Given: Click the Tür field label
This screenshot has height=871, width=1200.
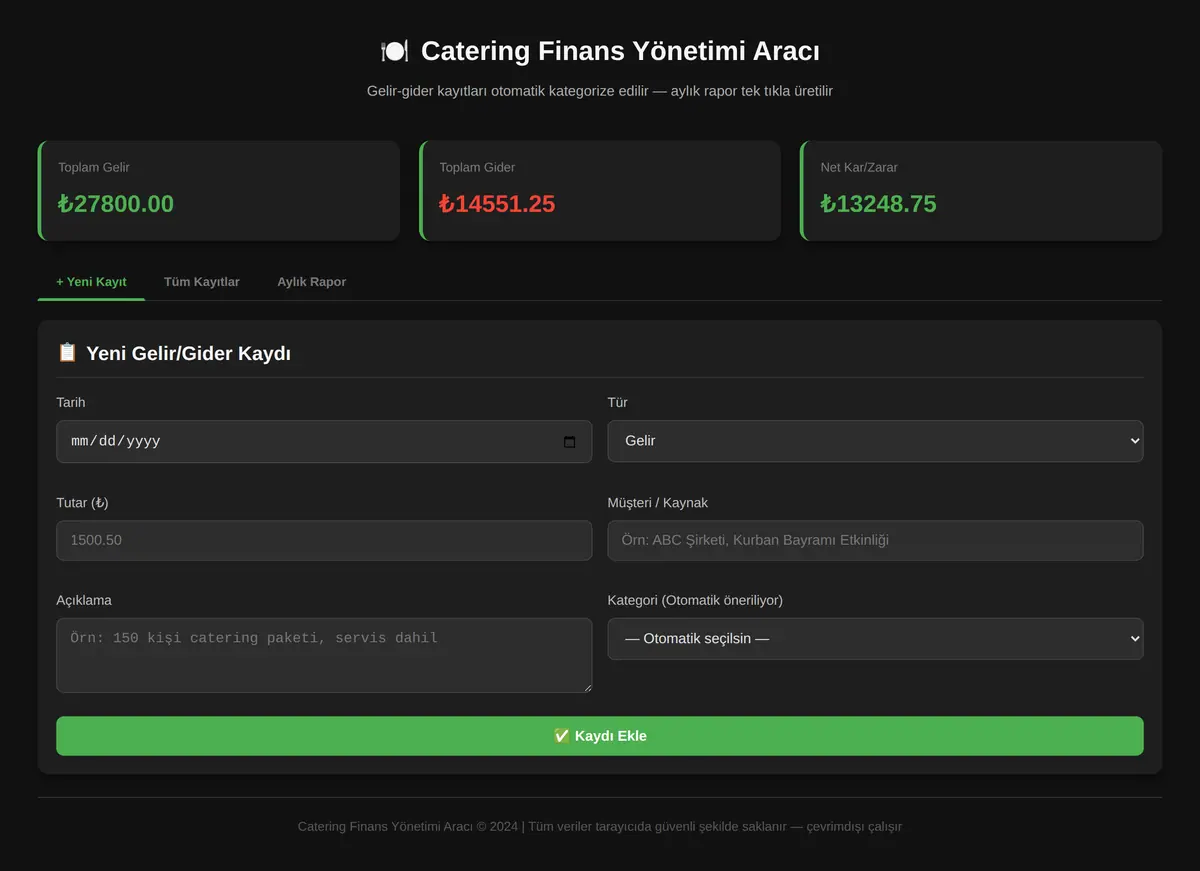Looking at the screenshot, I should pos(618,403).
